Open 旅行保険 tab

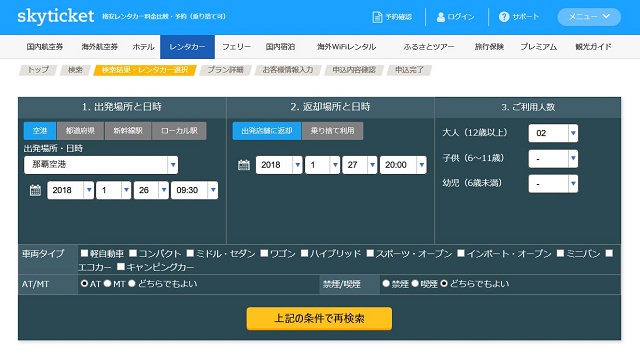point(489,47)
